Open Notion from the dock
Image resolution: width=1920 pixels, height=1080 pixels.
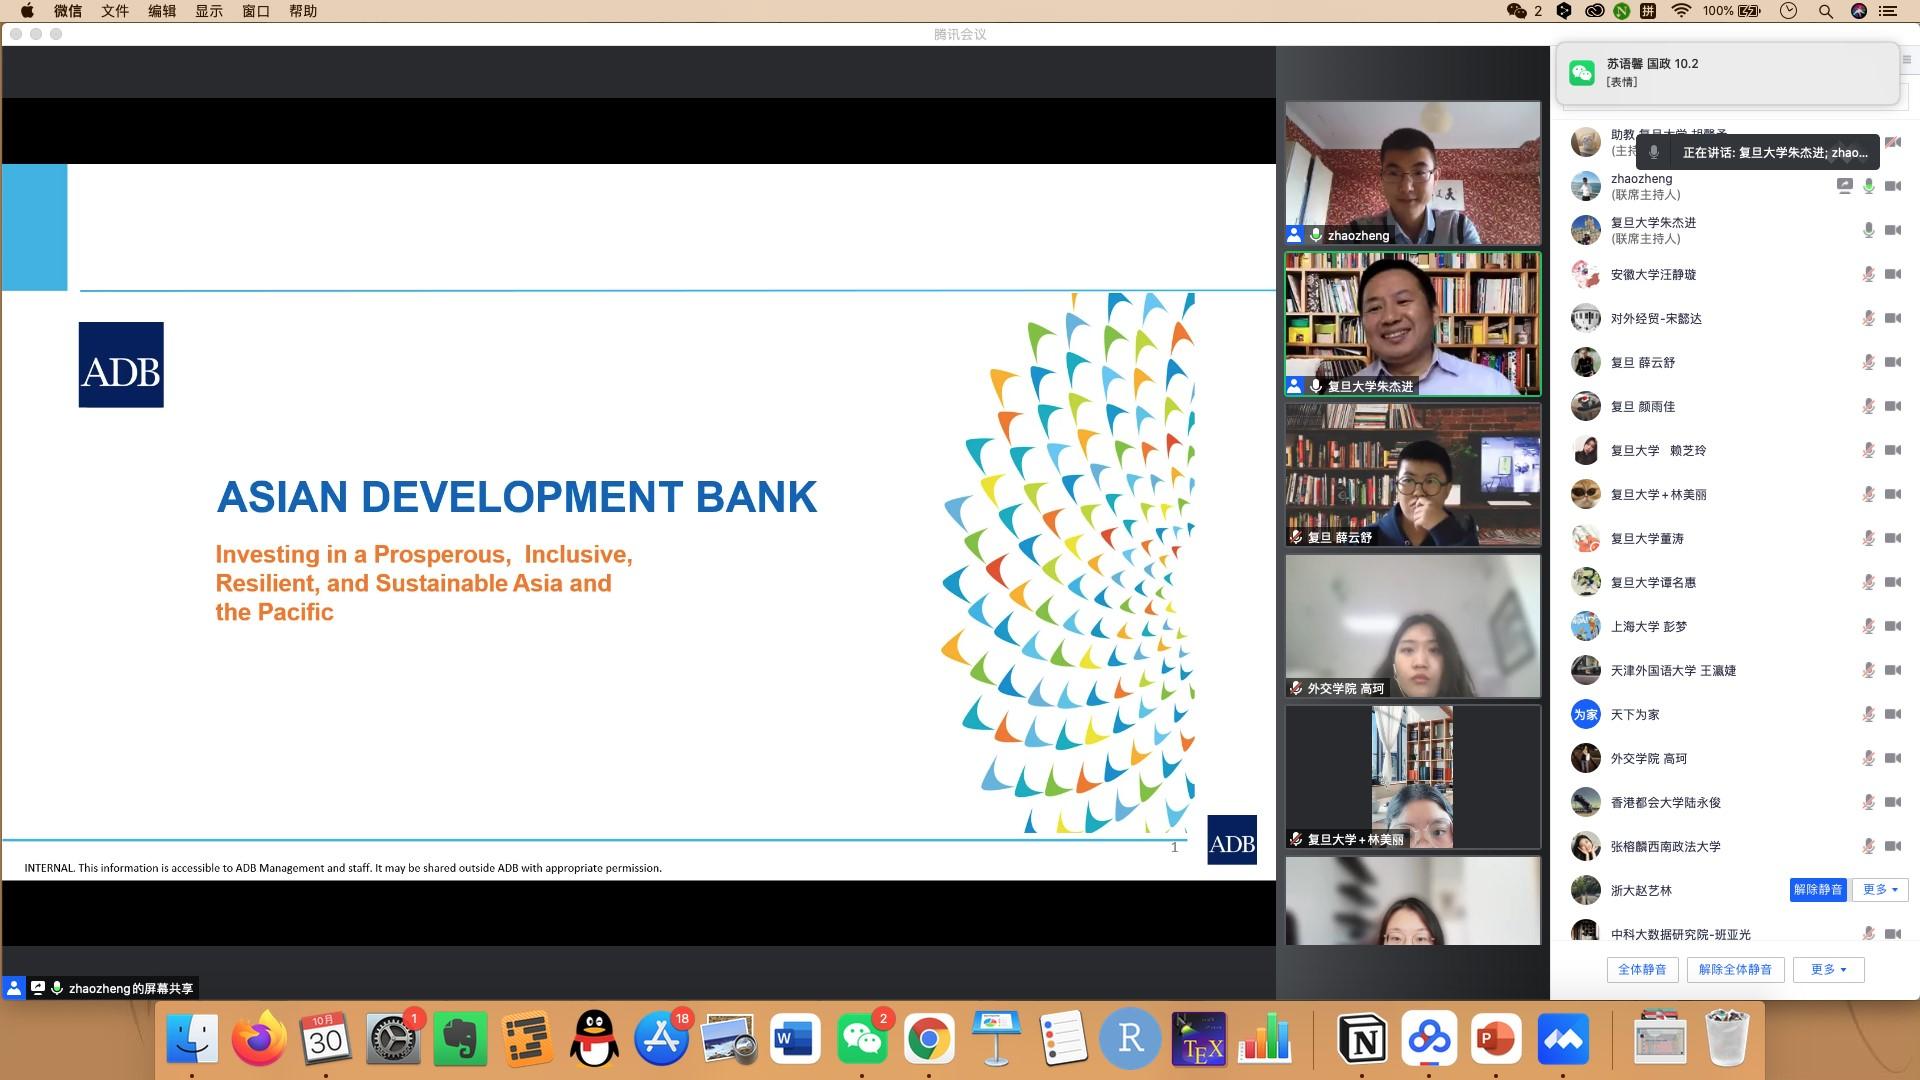point(1362,1039)
